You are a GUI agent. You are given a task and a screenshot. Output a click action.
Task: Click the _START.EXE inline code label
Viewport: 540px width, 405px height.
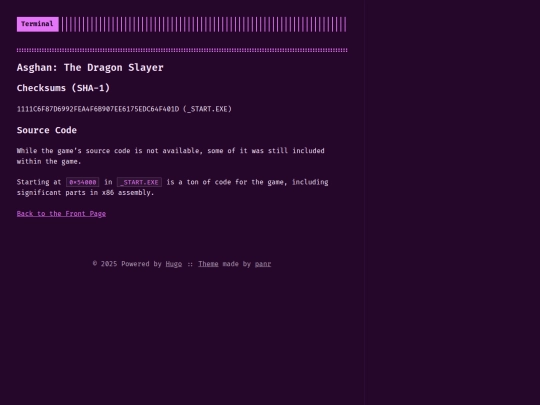tap(139, 182)
